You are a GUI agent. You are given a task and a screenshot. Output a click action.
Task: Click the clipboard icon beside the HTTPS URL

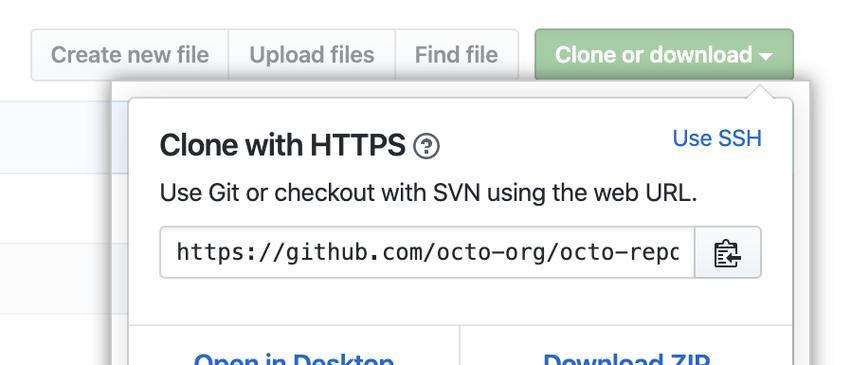click(727, 253)
